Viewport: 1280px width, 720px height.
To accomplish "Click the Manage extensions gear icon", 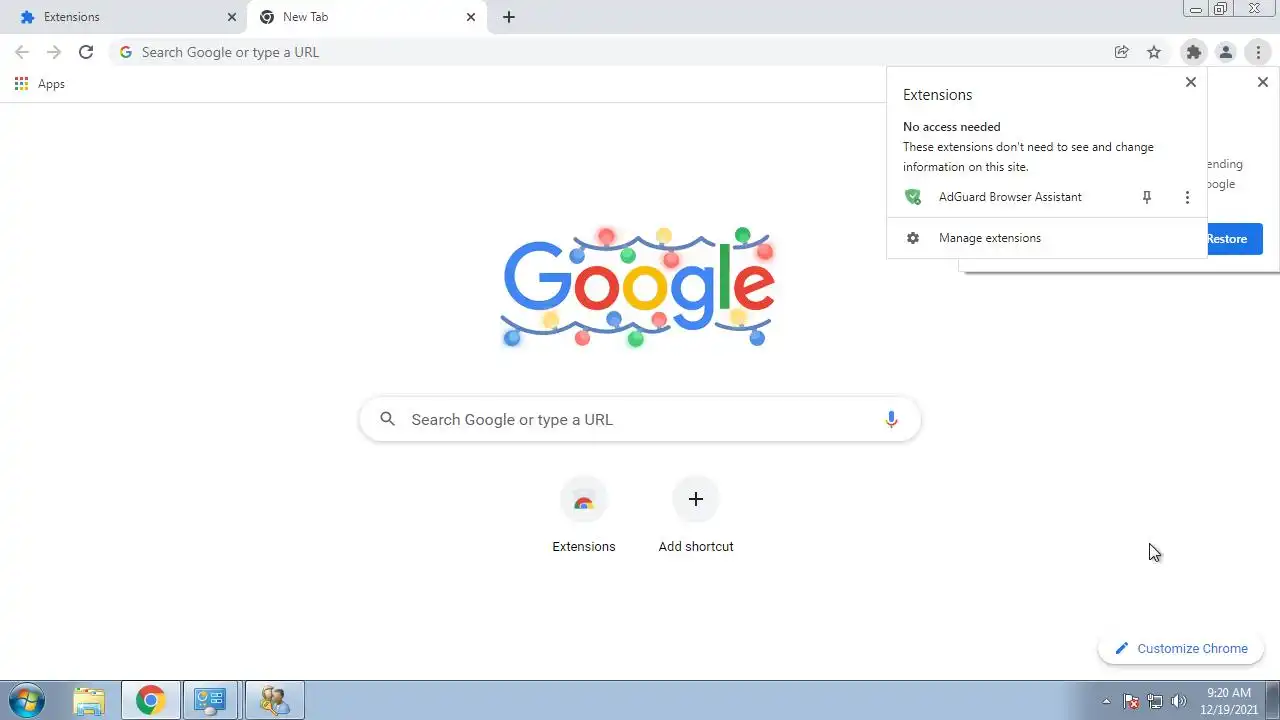I will tap(912, 238).
